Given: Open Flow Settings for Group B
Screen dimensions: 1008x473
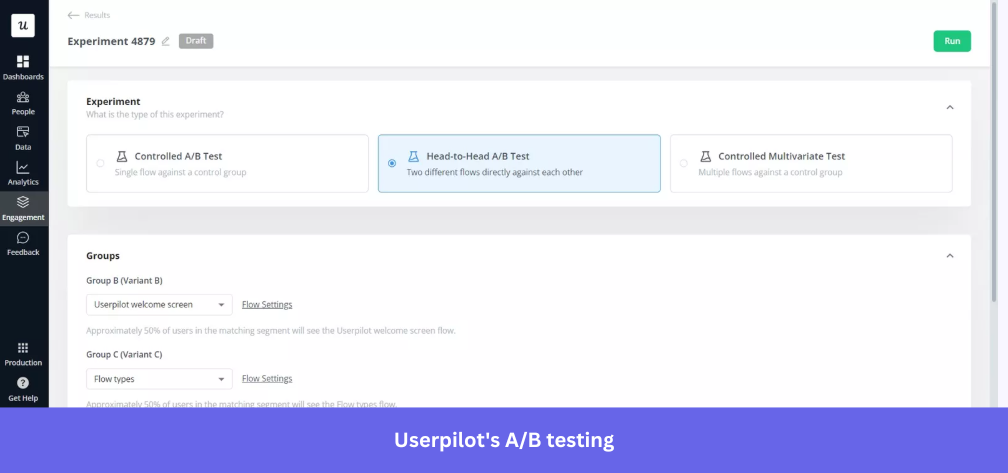Looking at the screenshot, I should point(267,305).
